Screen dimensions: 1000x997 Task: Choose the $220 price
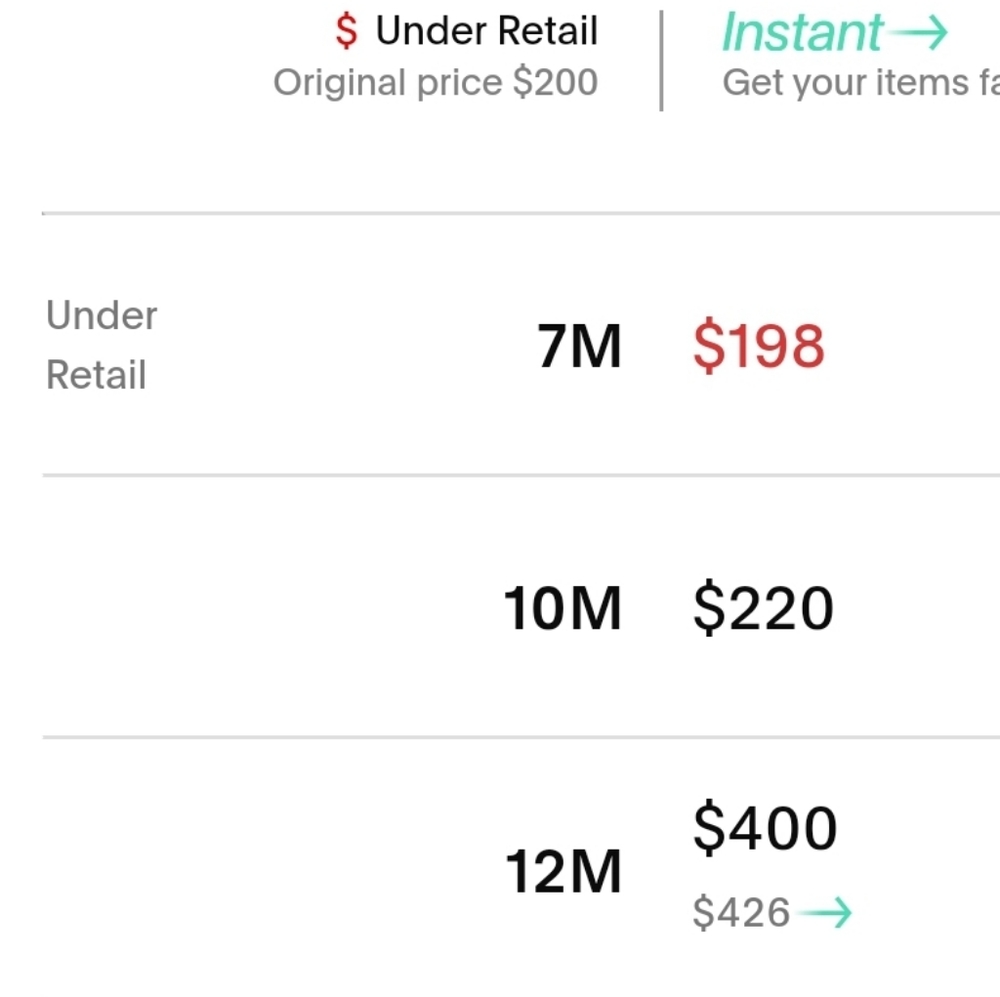coord(762,609)
